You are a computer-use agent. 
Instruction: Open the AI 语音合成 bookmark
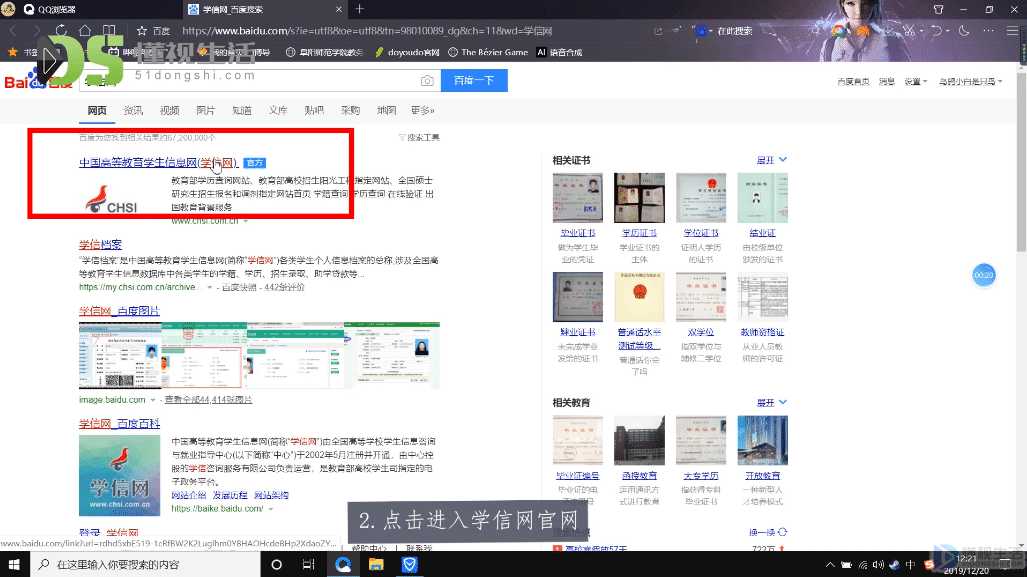click(559, 52)
